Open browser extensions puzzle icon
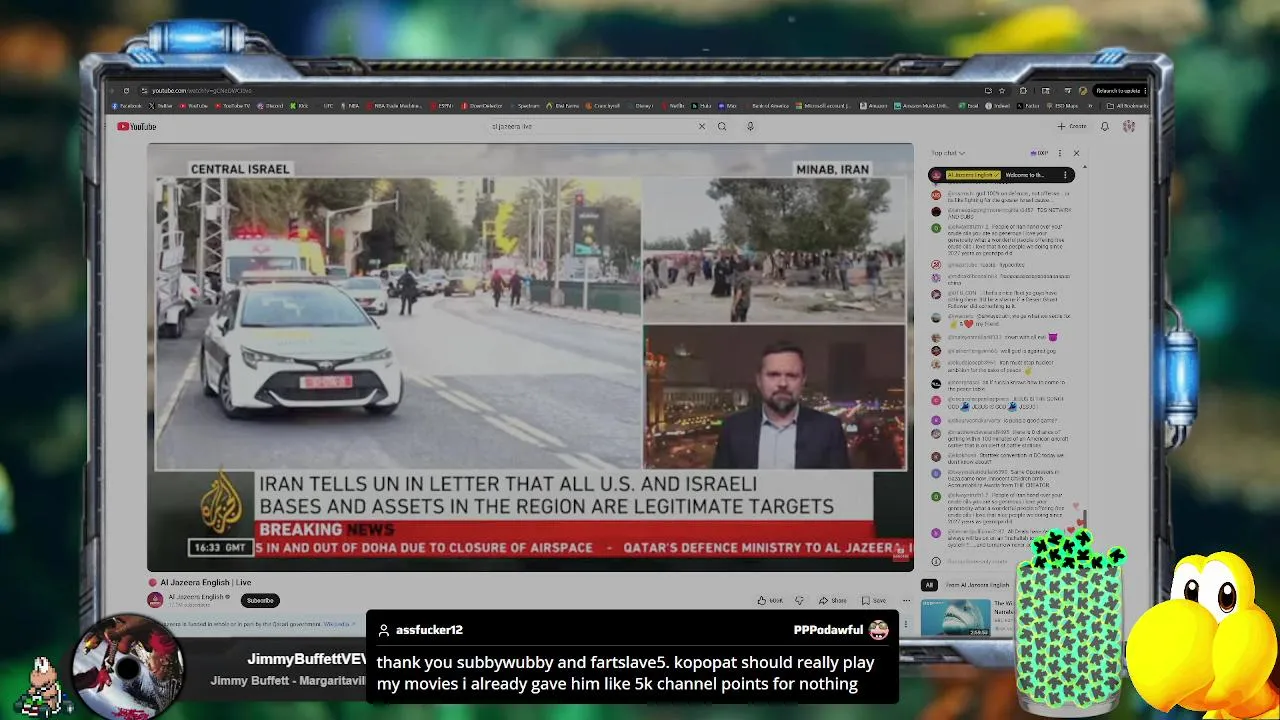This screenshot has height=720, width=1280. 1023,91
